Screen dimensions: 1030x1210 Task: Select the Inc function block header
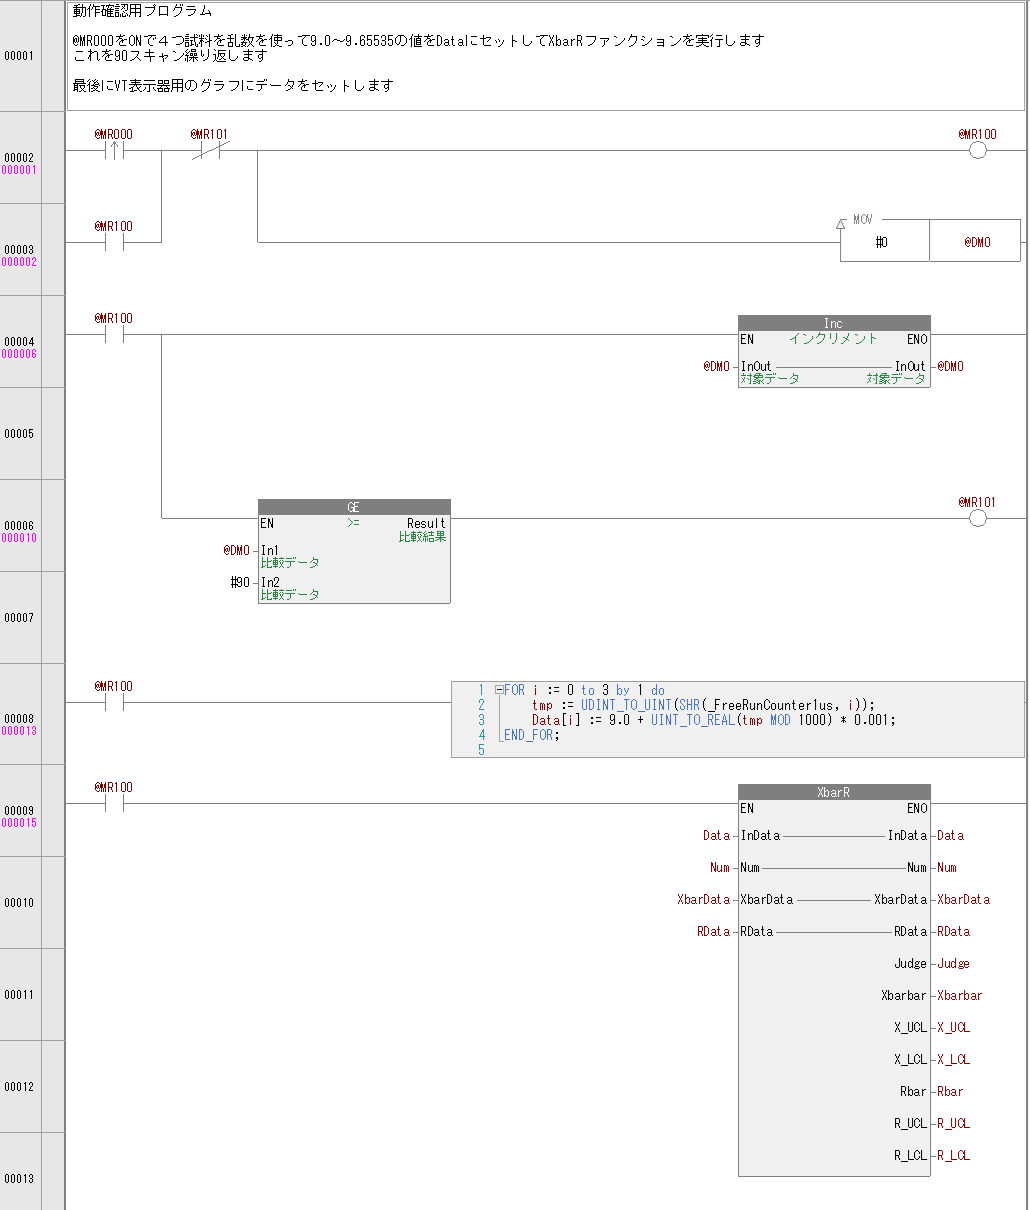[x=833, y=323]
